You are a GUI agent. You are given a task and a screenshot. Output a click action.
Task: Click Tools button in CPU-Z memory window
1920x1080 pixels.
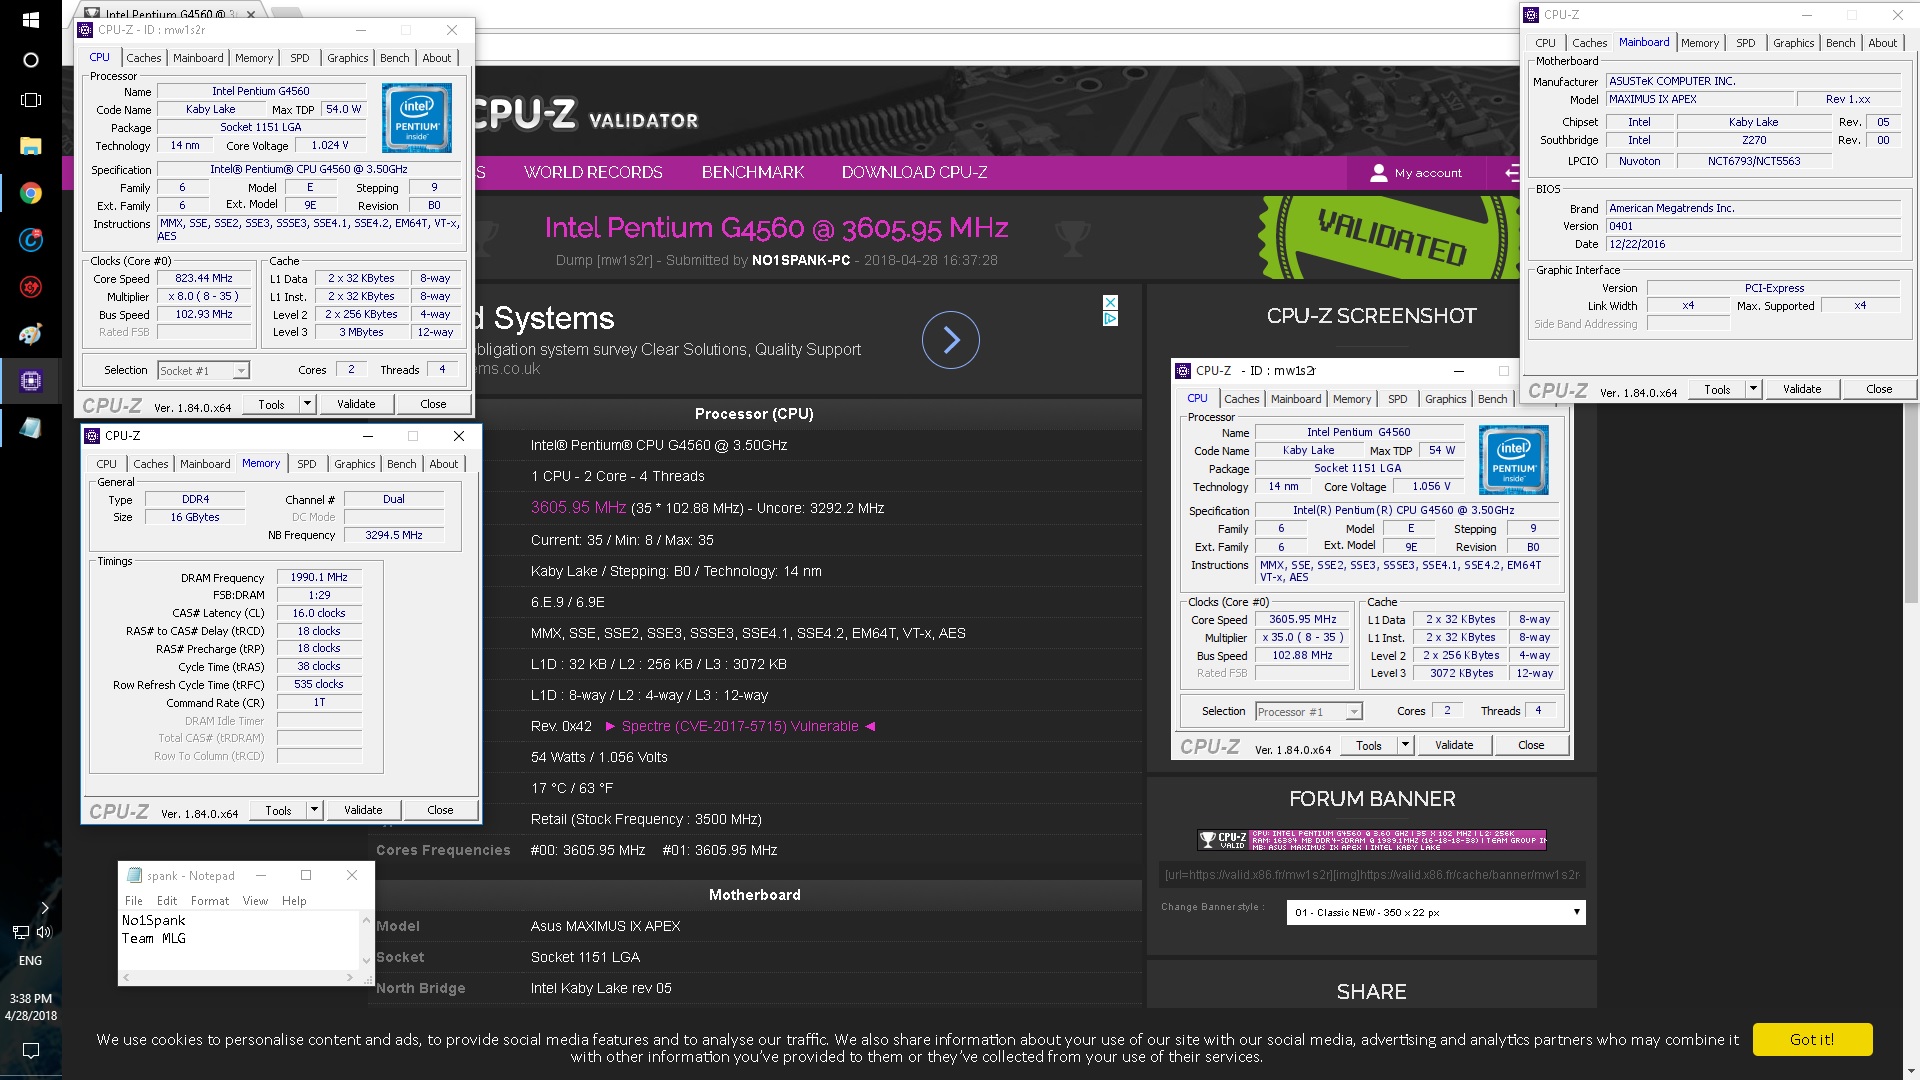tap(278, 810)
